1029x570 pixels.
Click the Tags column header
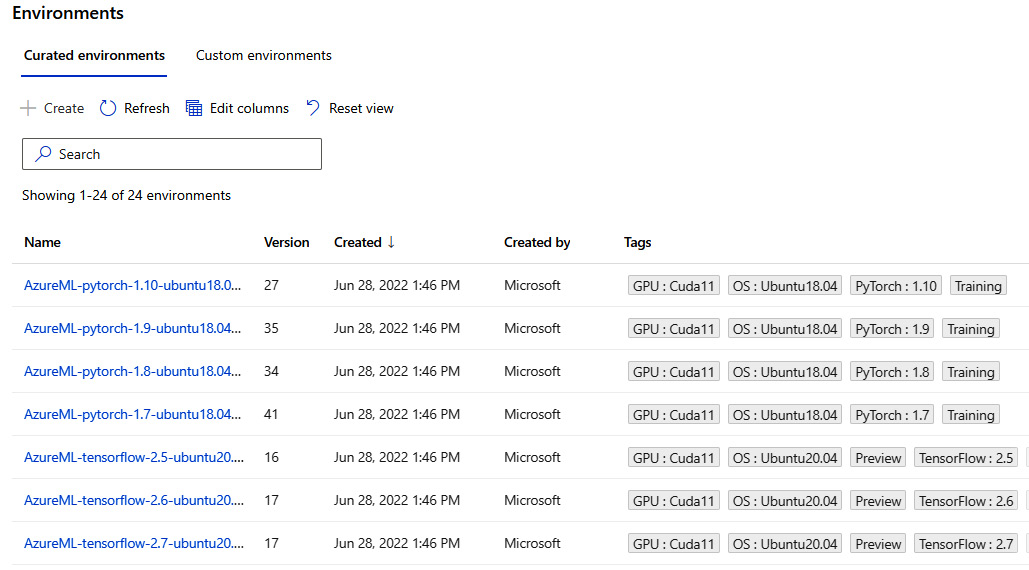[637, 242]
